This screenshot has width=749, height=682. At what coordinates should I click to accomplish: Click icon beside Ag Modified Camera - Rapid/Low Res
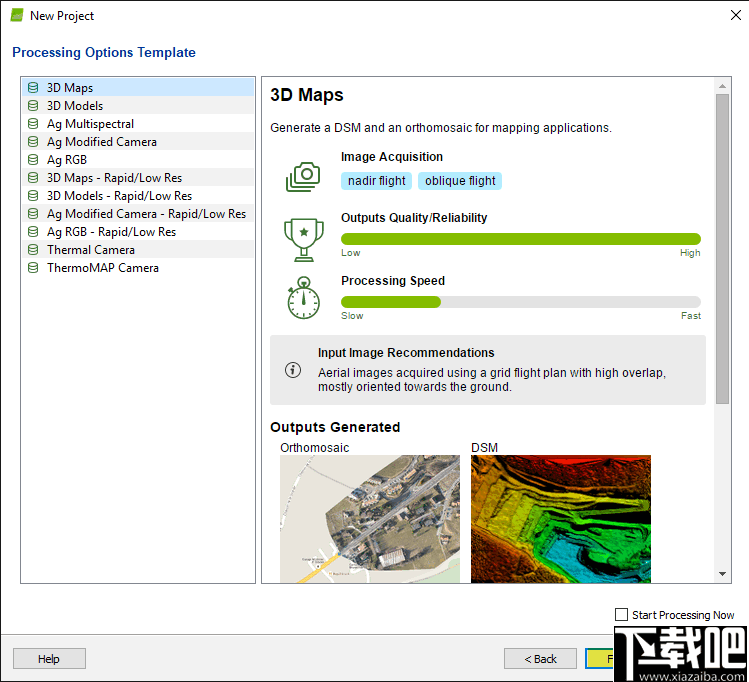33,213
